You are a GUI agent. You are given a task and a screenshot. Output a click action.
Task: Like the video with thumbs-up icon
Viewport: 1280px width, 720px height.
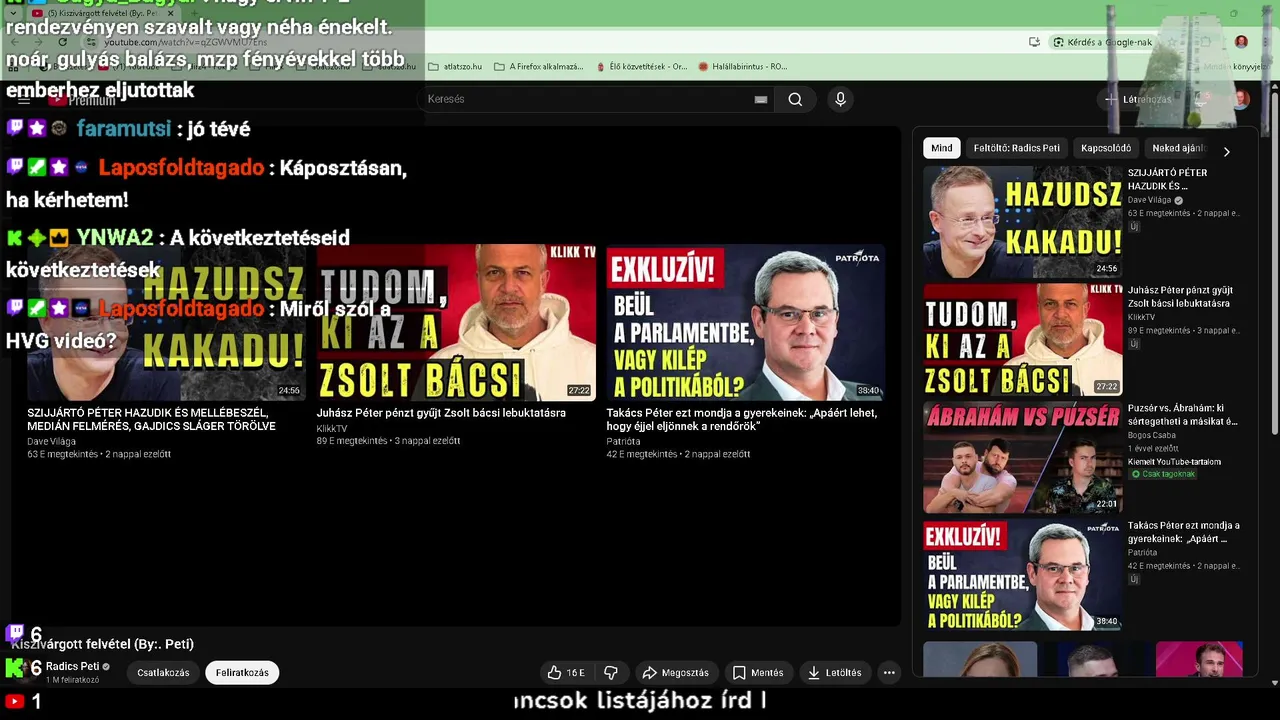(565, 673)
